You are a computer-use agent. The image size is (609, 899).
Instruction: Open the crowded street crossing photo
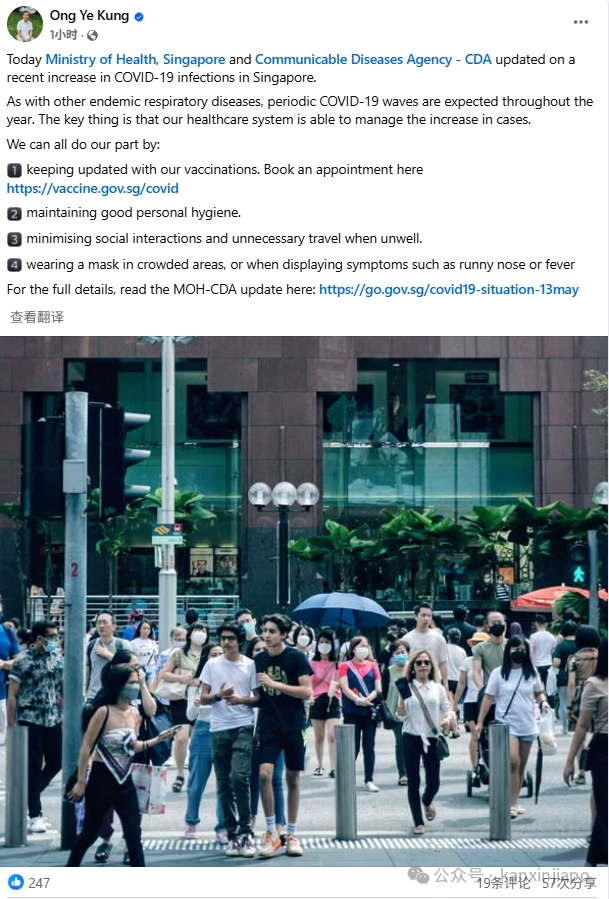point(304,601)
